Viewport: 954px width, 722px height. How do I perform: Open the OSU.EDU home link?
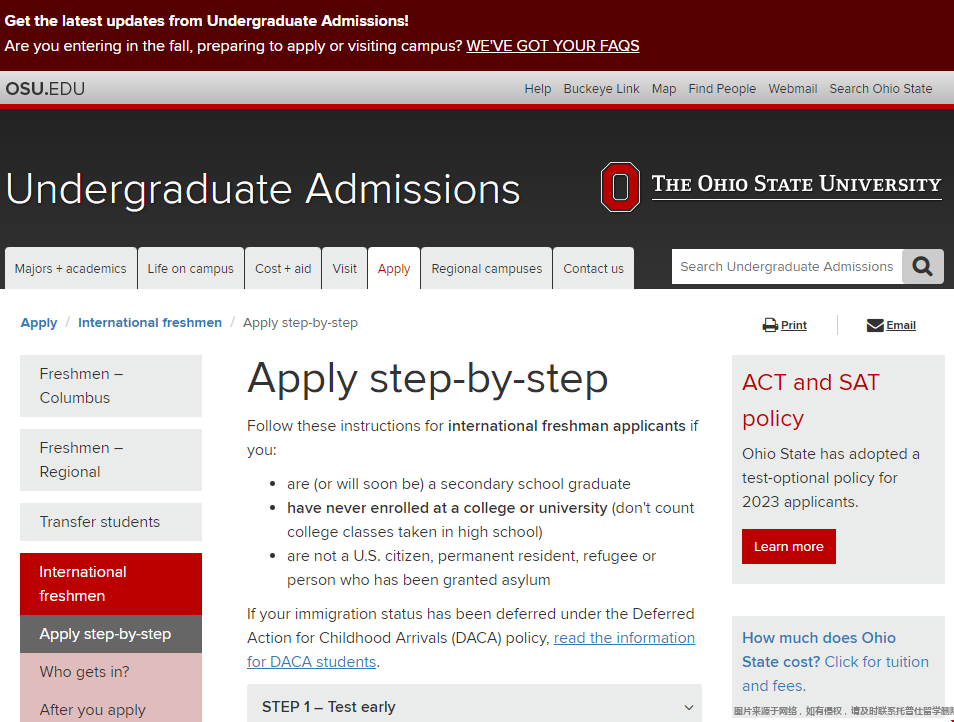click(x=45, y=89)
